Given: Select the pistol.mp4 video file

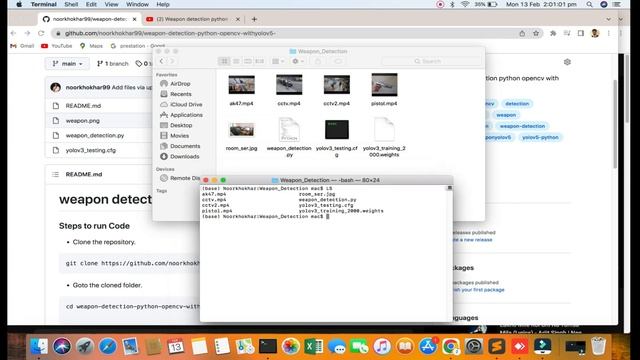Looking at the screenshot, I should [384, 85].
